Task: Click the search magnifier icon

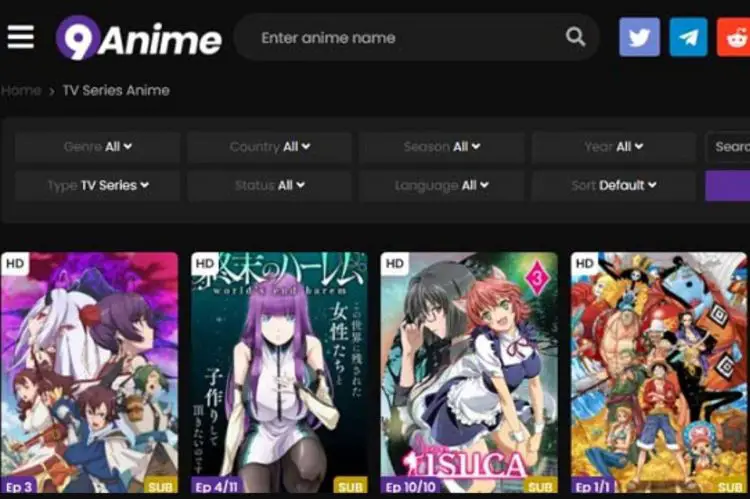Action: tap(575, 37)
